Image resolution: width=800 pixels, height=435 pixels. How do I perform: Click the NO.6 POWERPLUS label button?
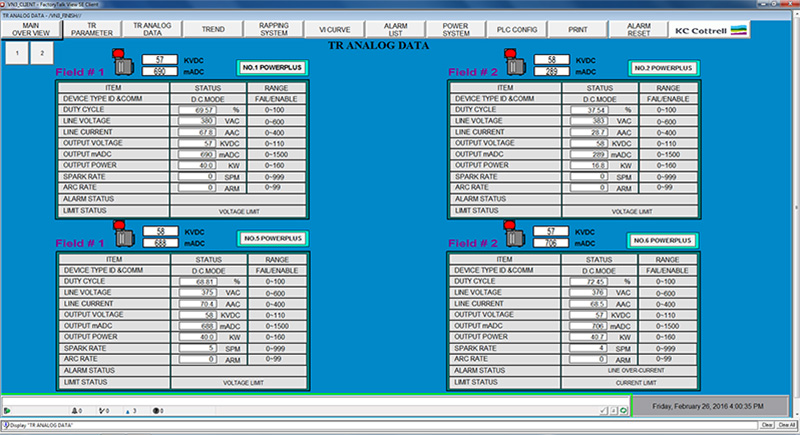662,241
